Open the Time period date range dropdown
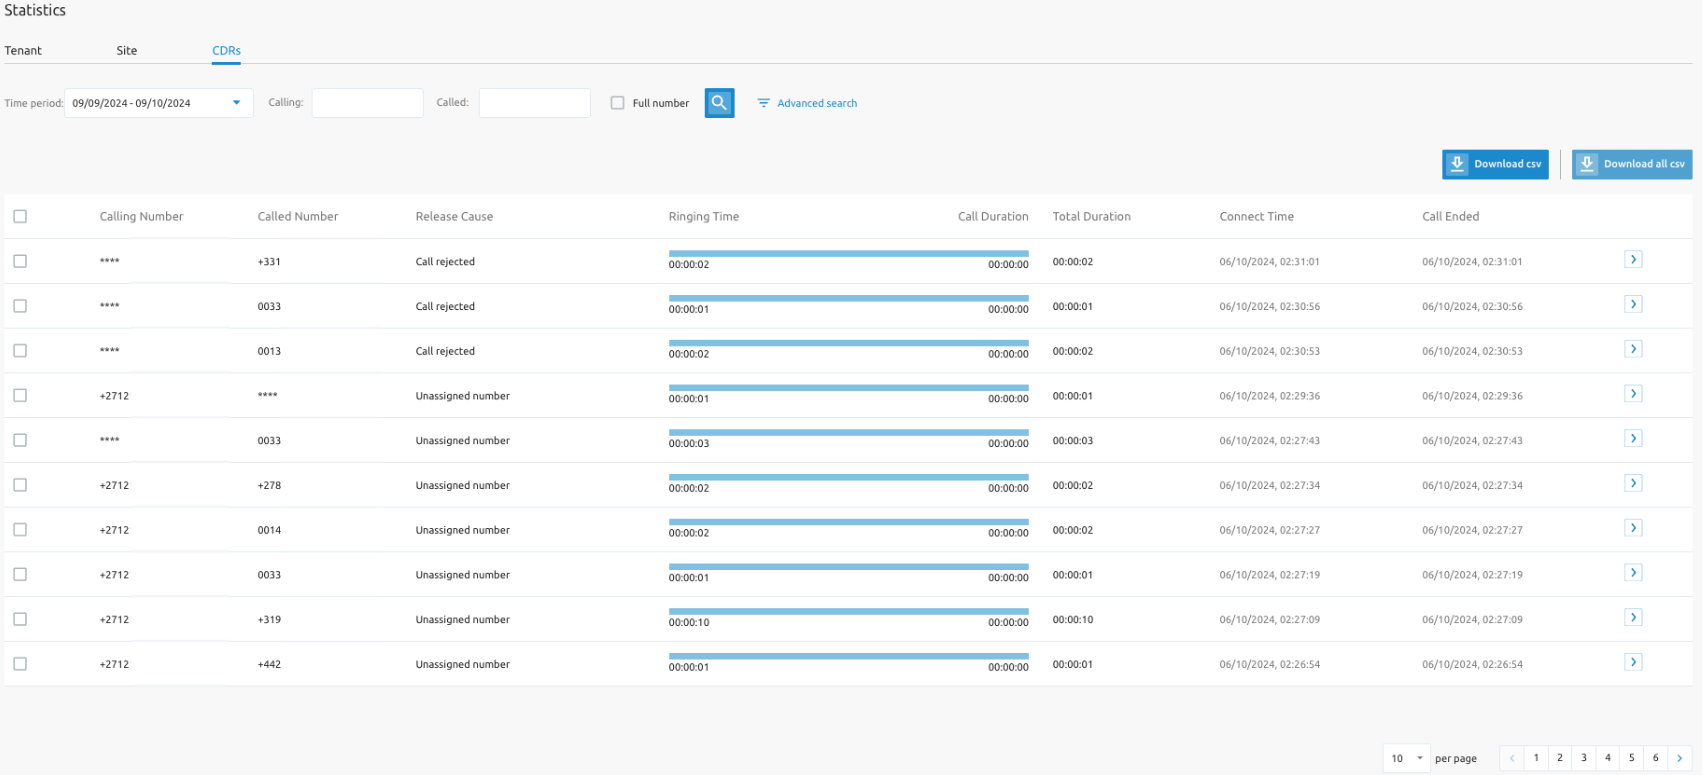The height and width of the screenshot is (775, 1704). coord(159,103)
